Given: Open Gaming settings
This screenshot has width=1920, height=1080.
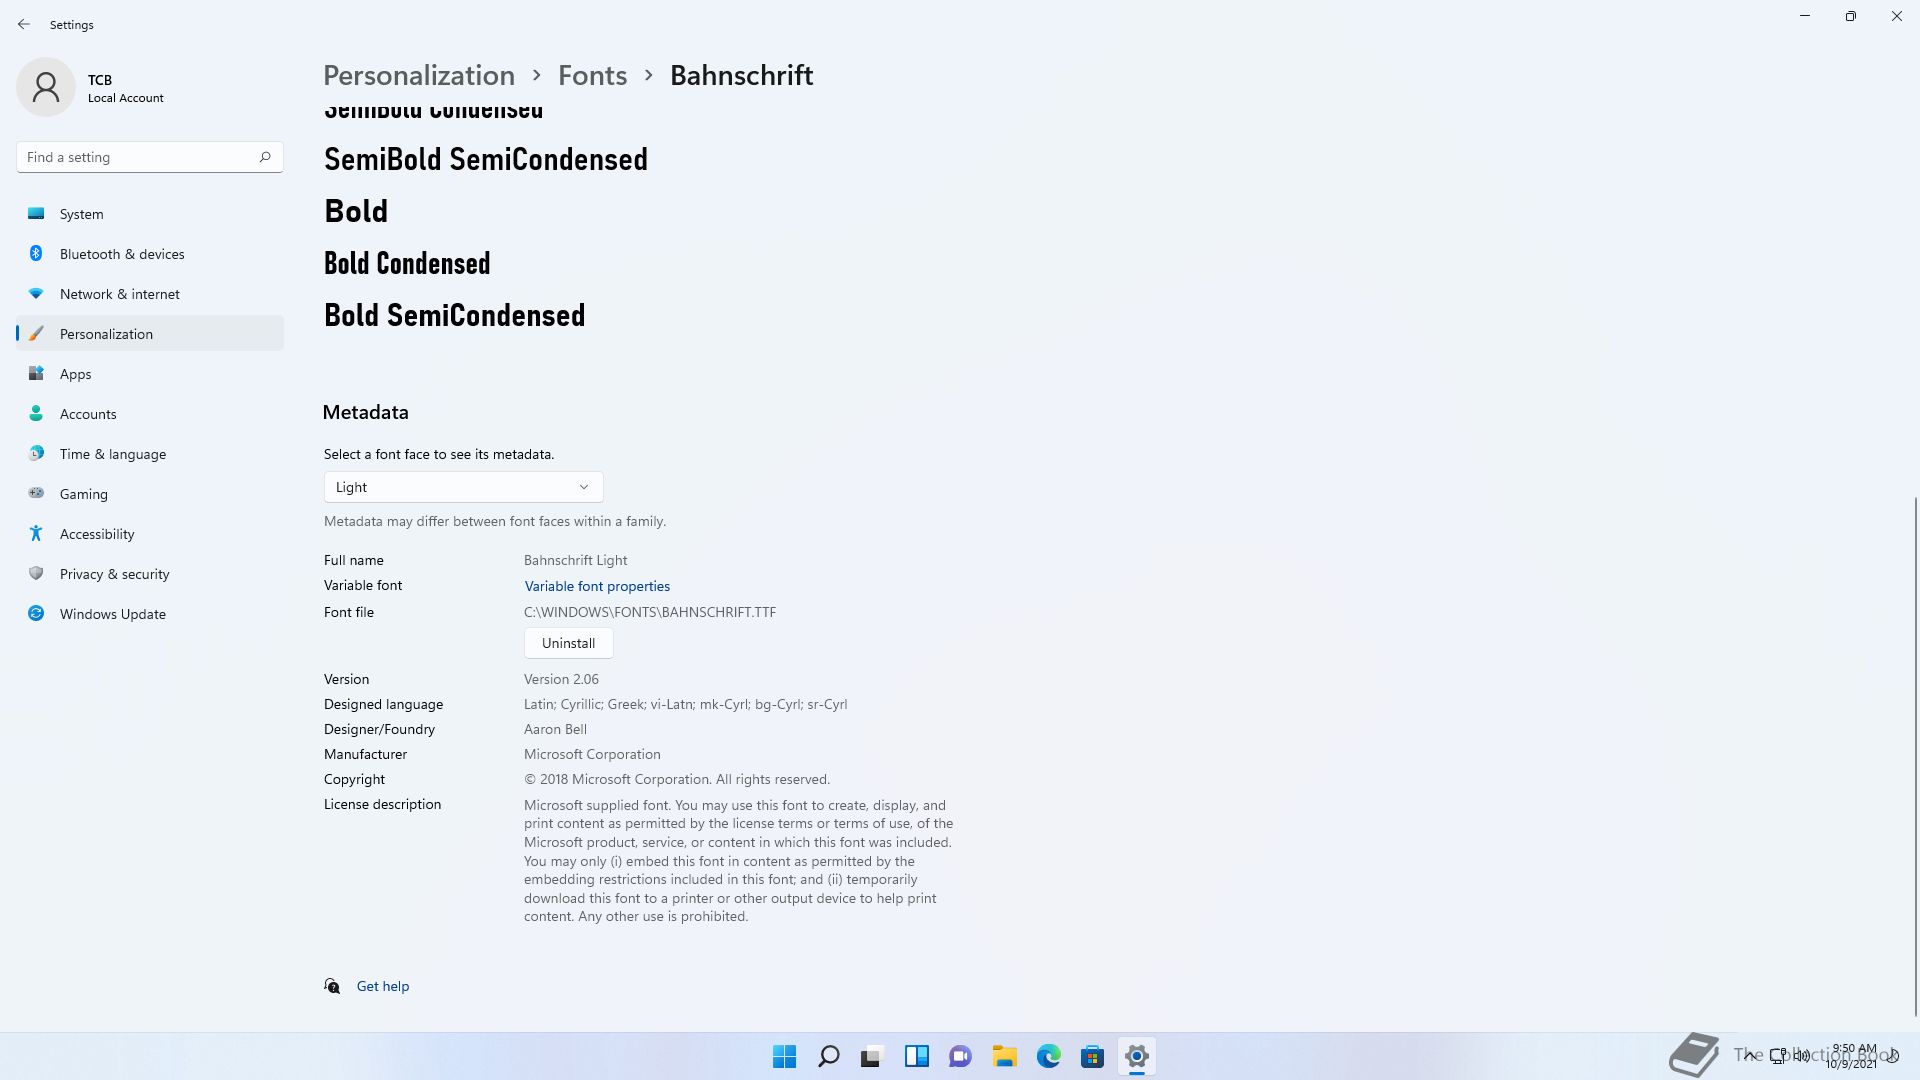Looking at the screenshot, I should point(150,494).
